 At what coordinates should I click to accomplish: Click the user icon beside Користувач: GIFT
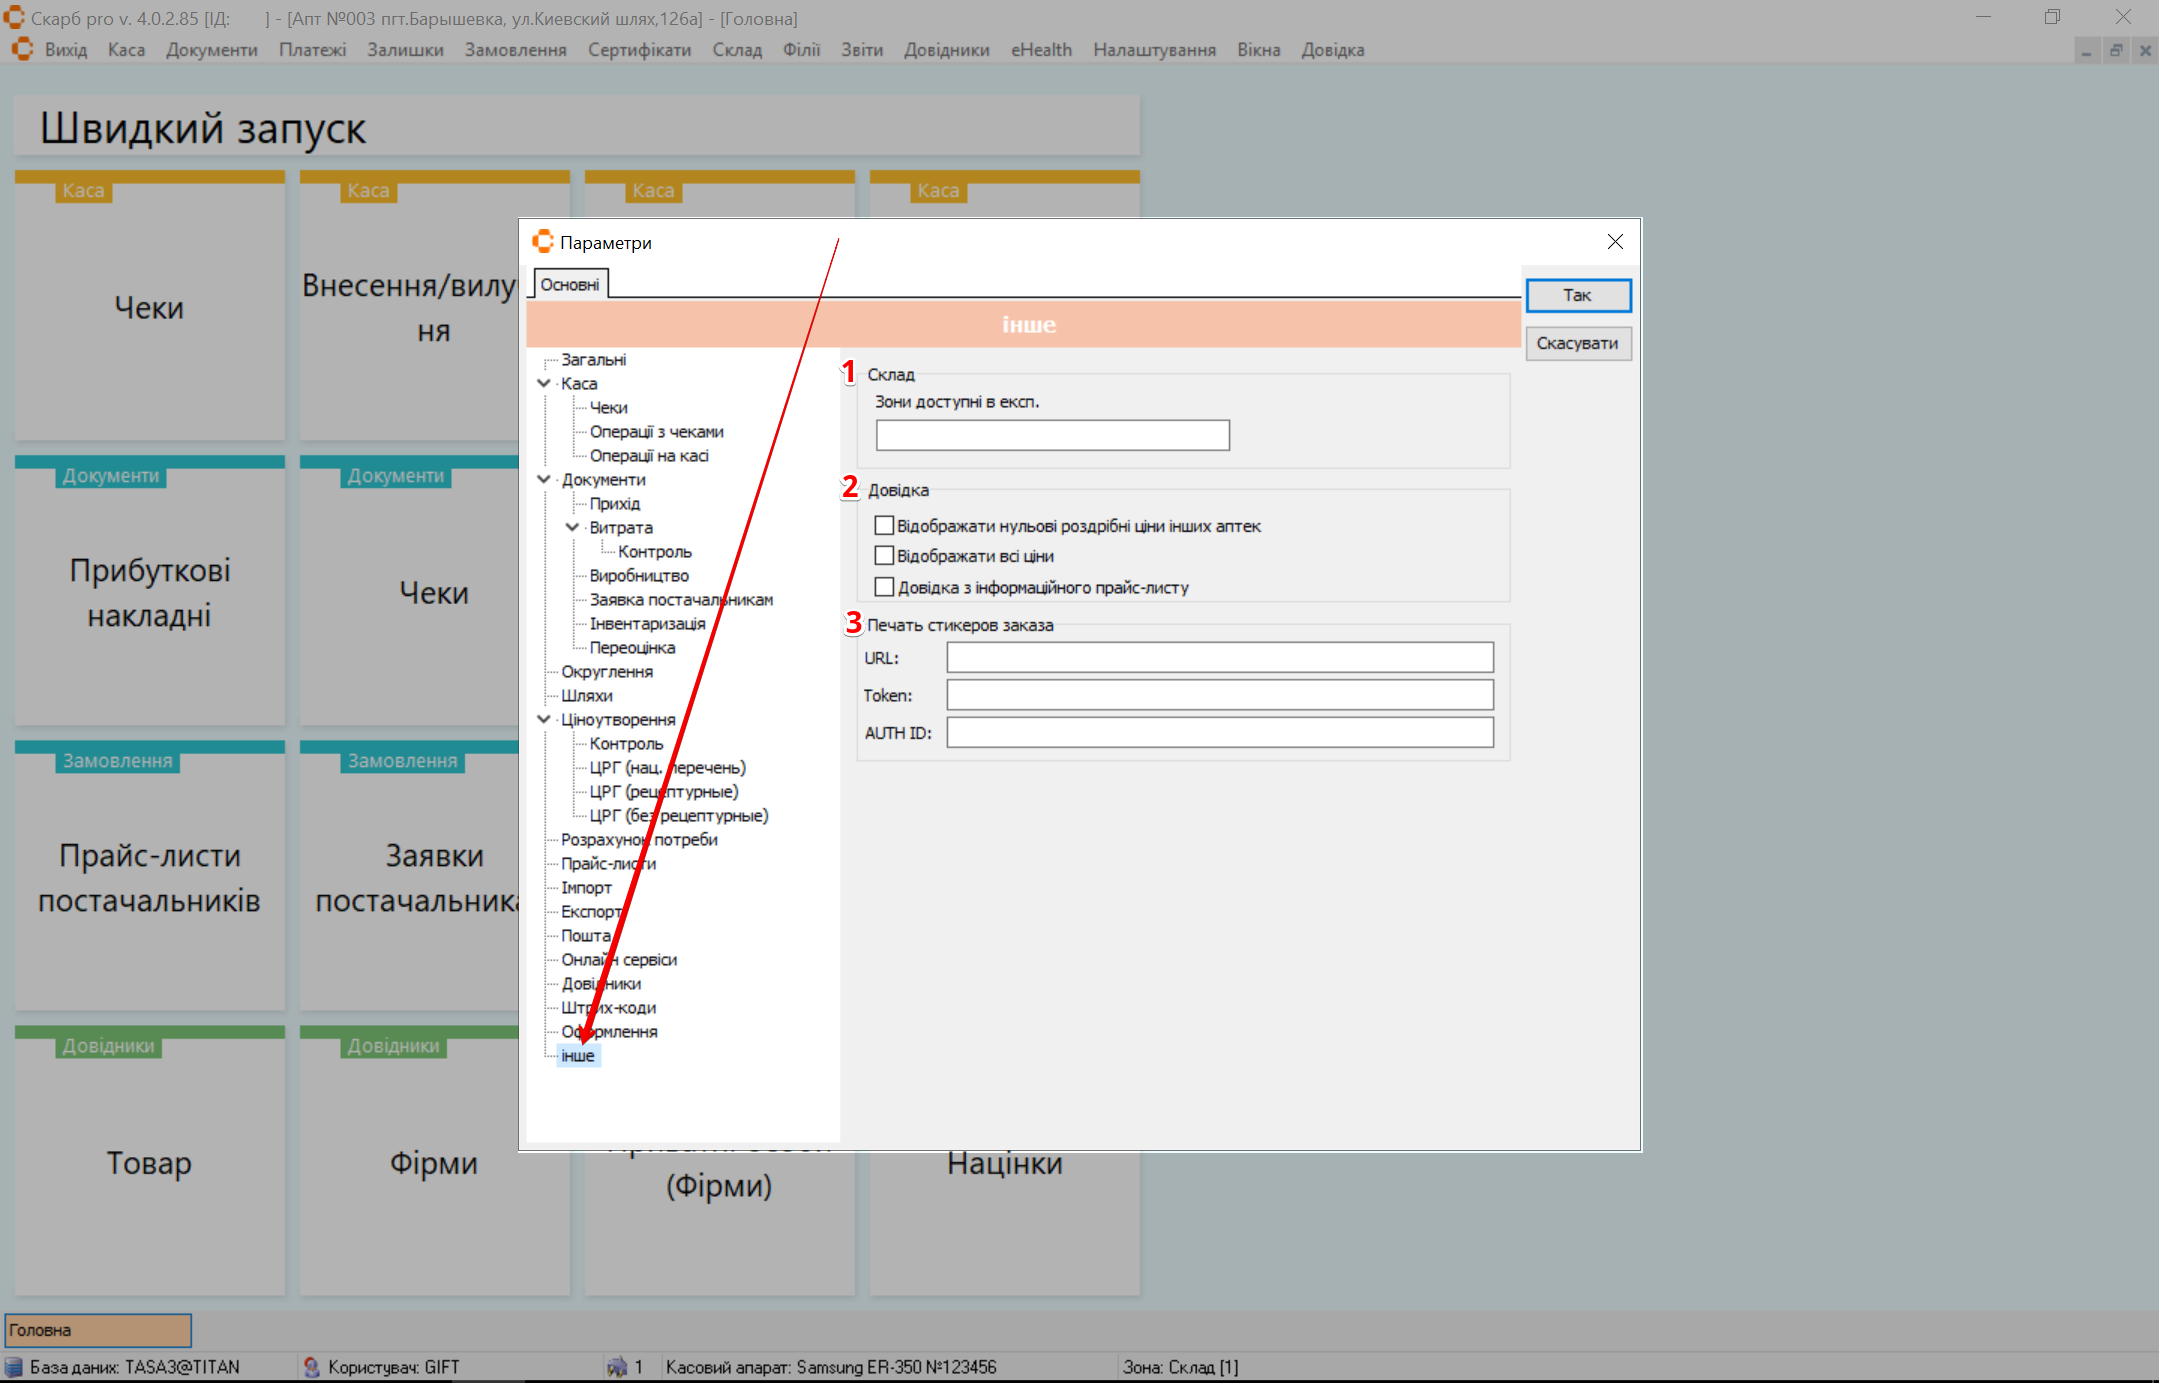[x=311, y=1366]
